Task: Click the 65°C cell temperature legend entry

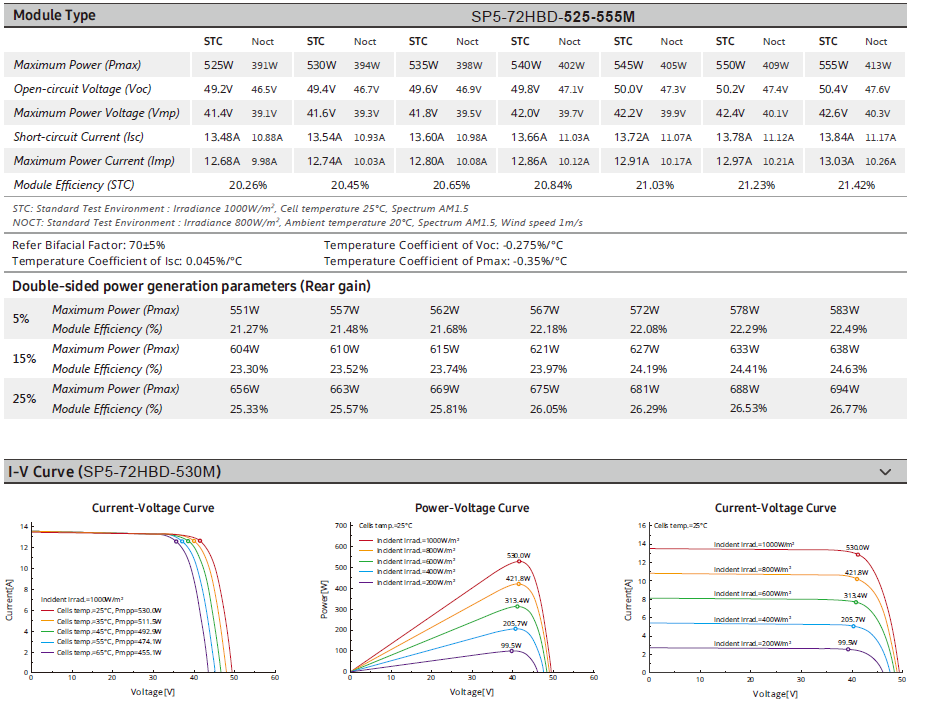Action: [108, 652]
